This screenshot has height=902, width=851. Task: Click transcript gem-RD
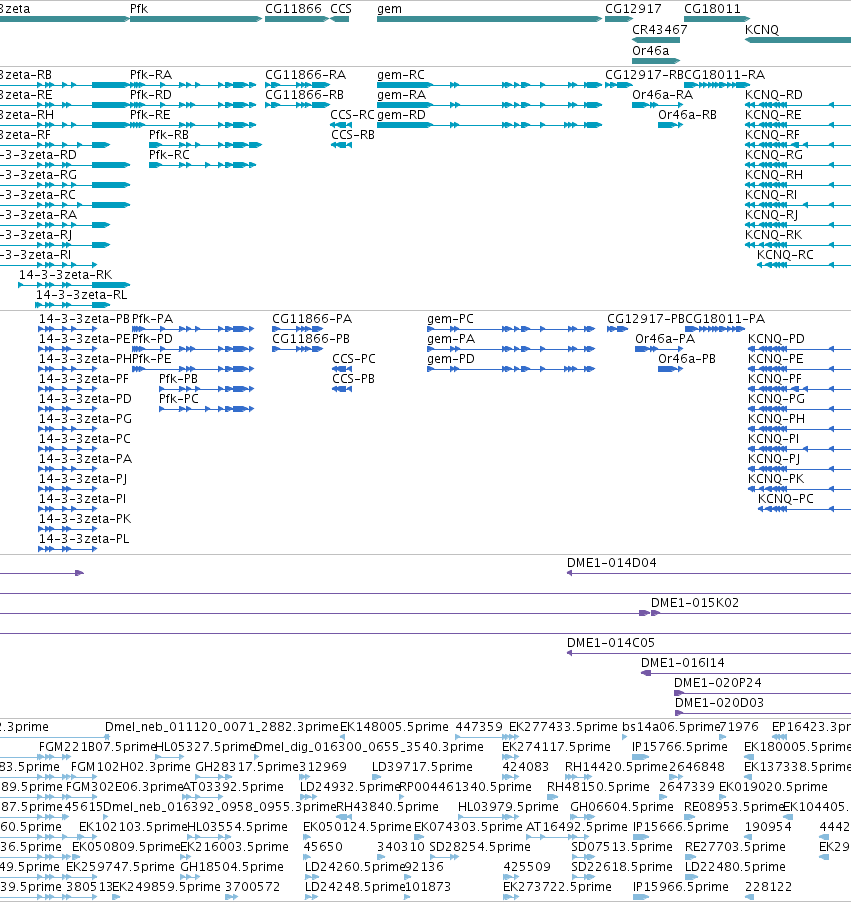401,114
